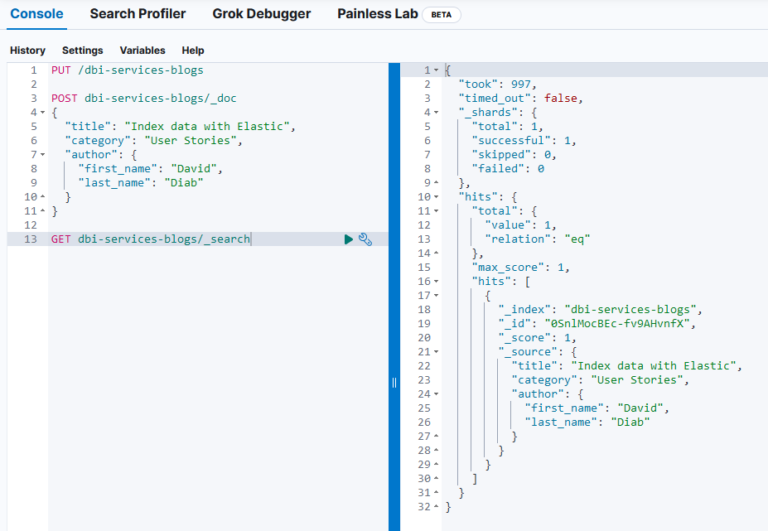
Task: Click the GET dbi-services-blogs/_search line
Action: (150, 239)
